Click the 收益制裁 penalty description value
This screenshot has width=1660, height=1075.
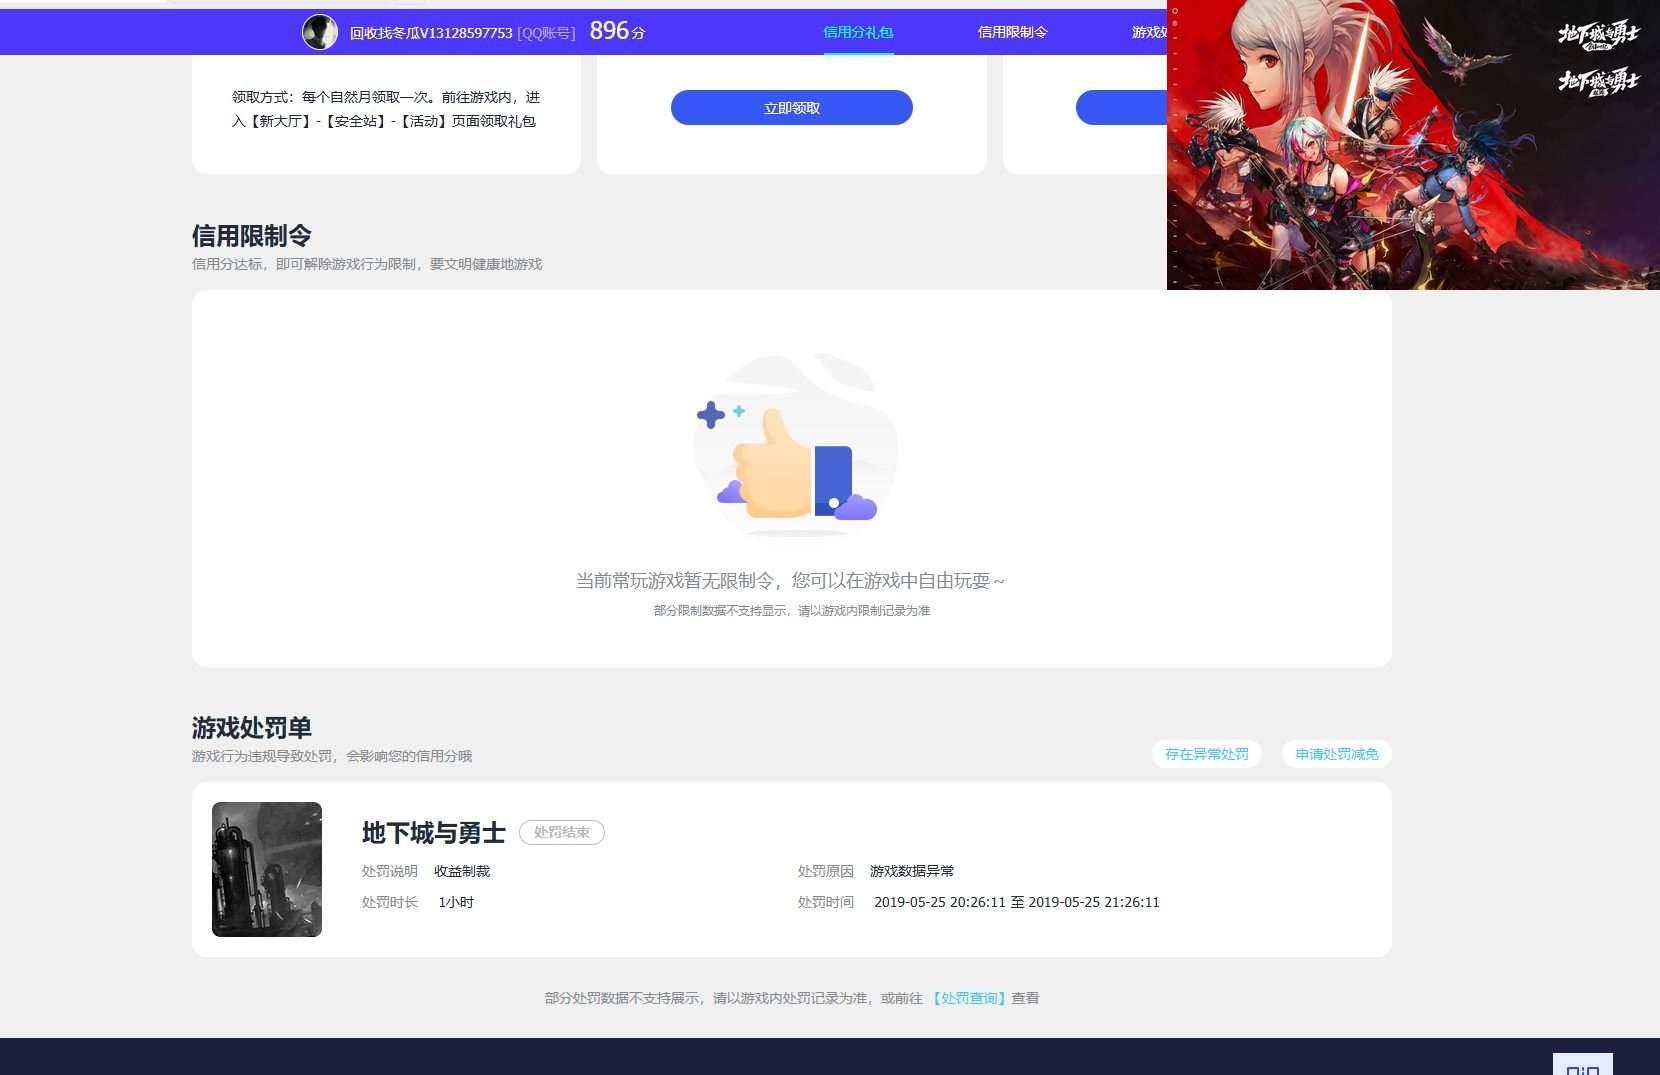[x=462, y=871]
